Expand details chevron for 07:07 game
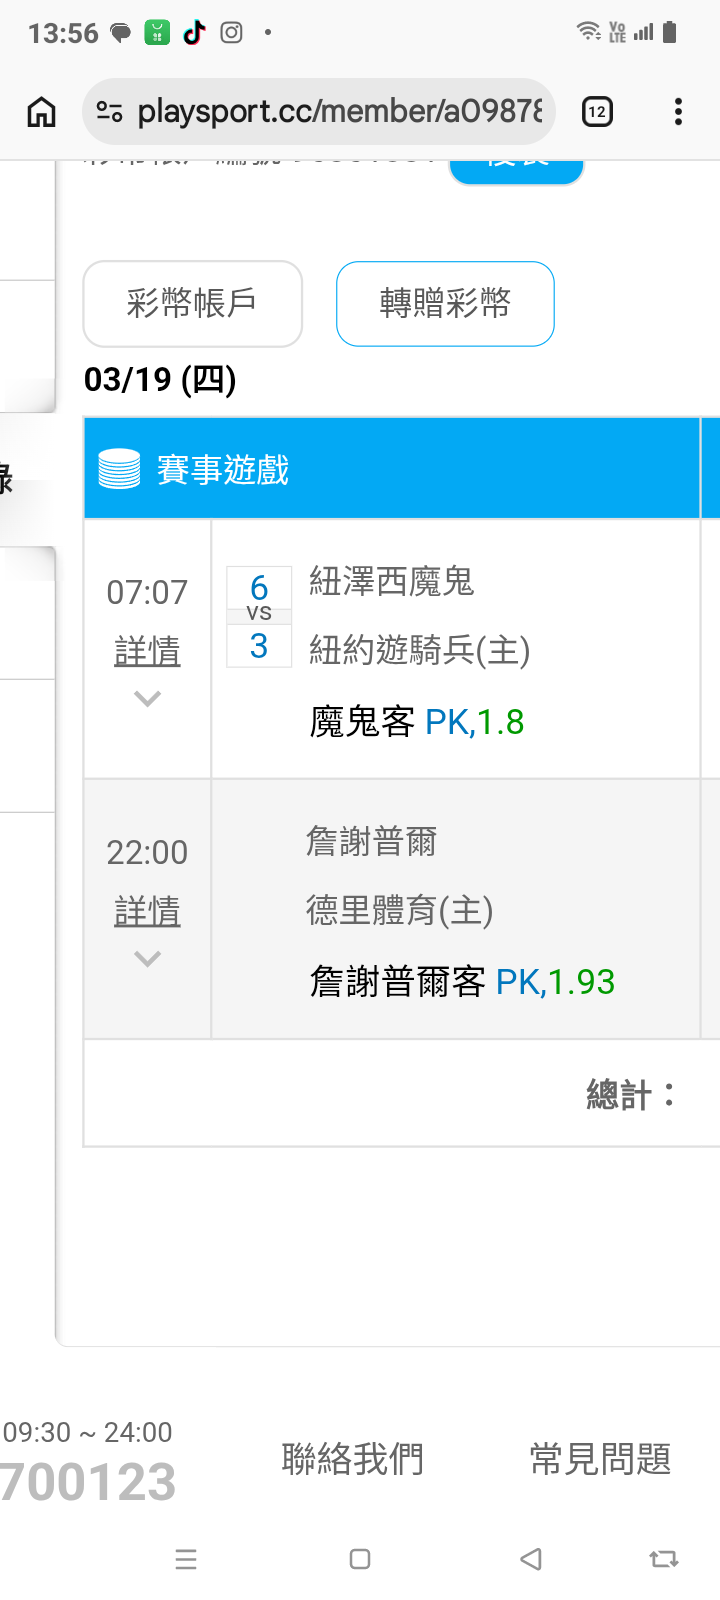720x1600 pixels. pyautogui.click(x=147, y=699)
